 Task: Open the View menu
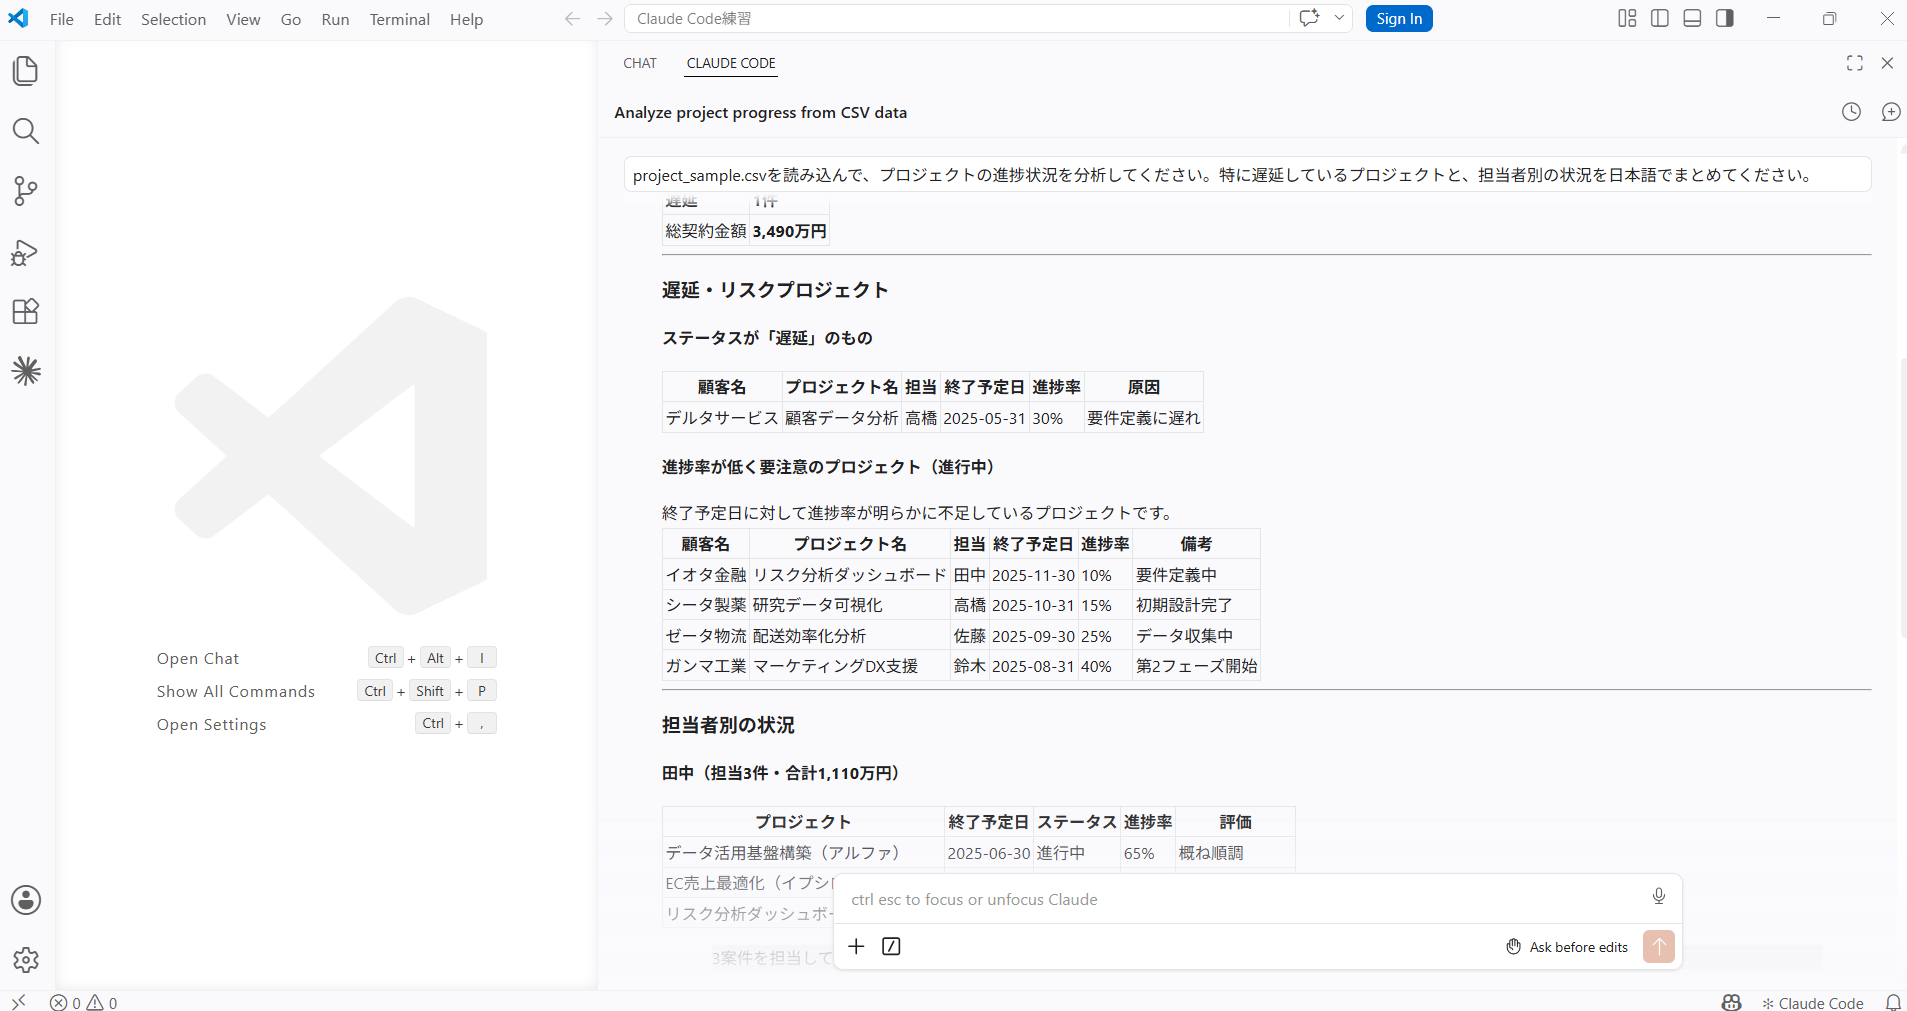pos(243,19)
